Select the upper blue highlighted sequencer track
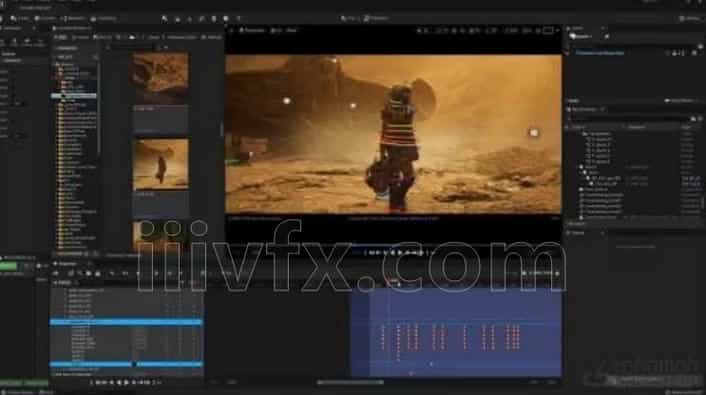This screenshot has height=395, width=706. (126, 322)
